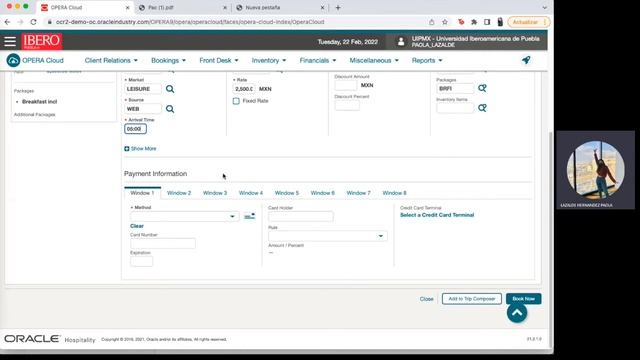Click the Rate amount field

tap(244, 89)
